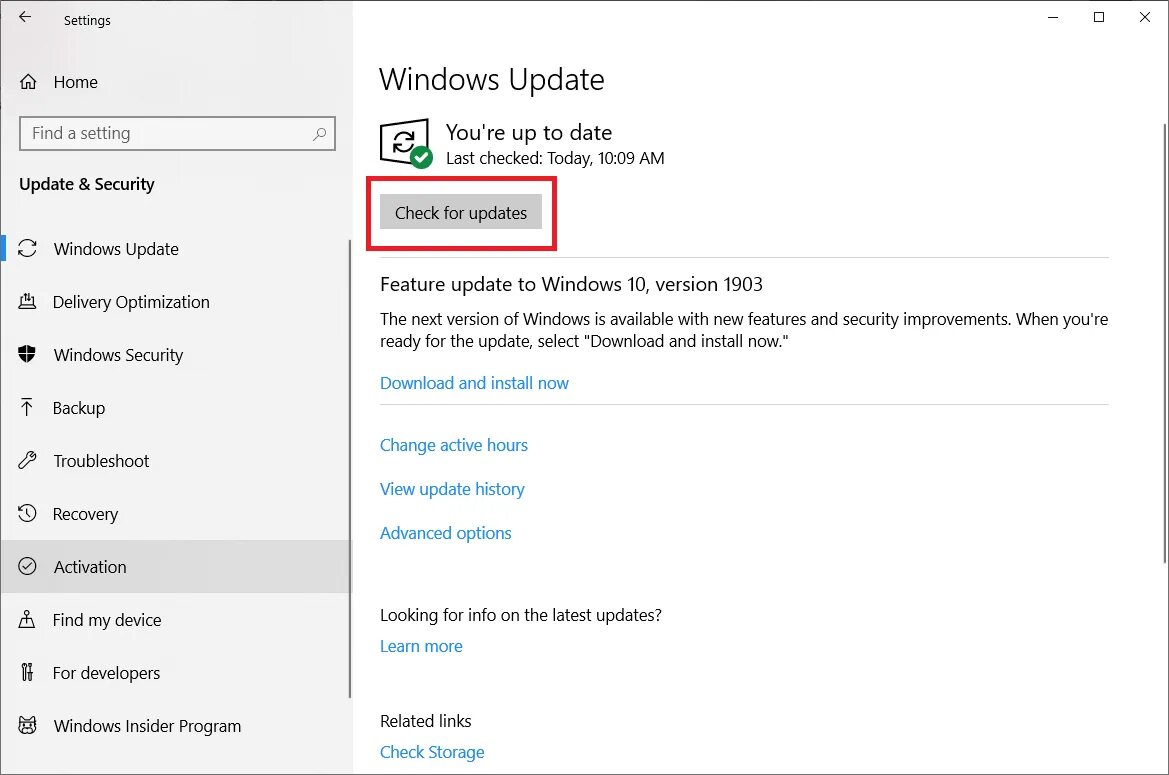Focus the Find a setting search box

pos(177,133)
